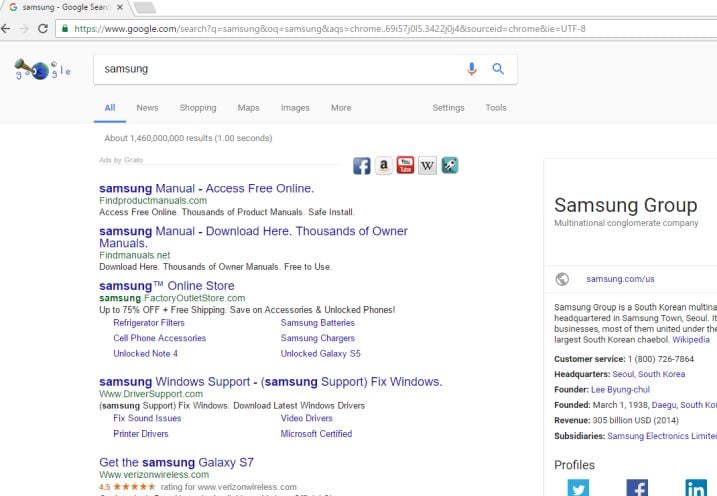Screen dimensions: 717x496
Task: Open Samsung Electronics Limited subsidiary link
Action: click(662, 436)
